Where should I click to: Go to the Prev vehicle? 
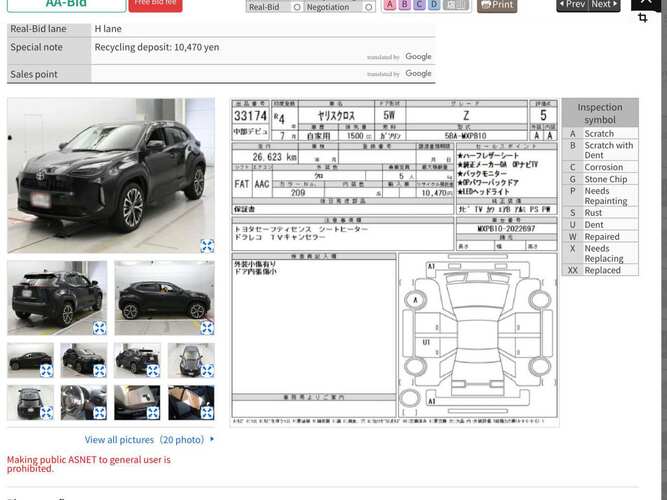click(x=573, y=5)
